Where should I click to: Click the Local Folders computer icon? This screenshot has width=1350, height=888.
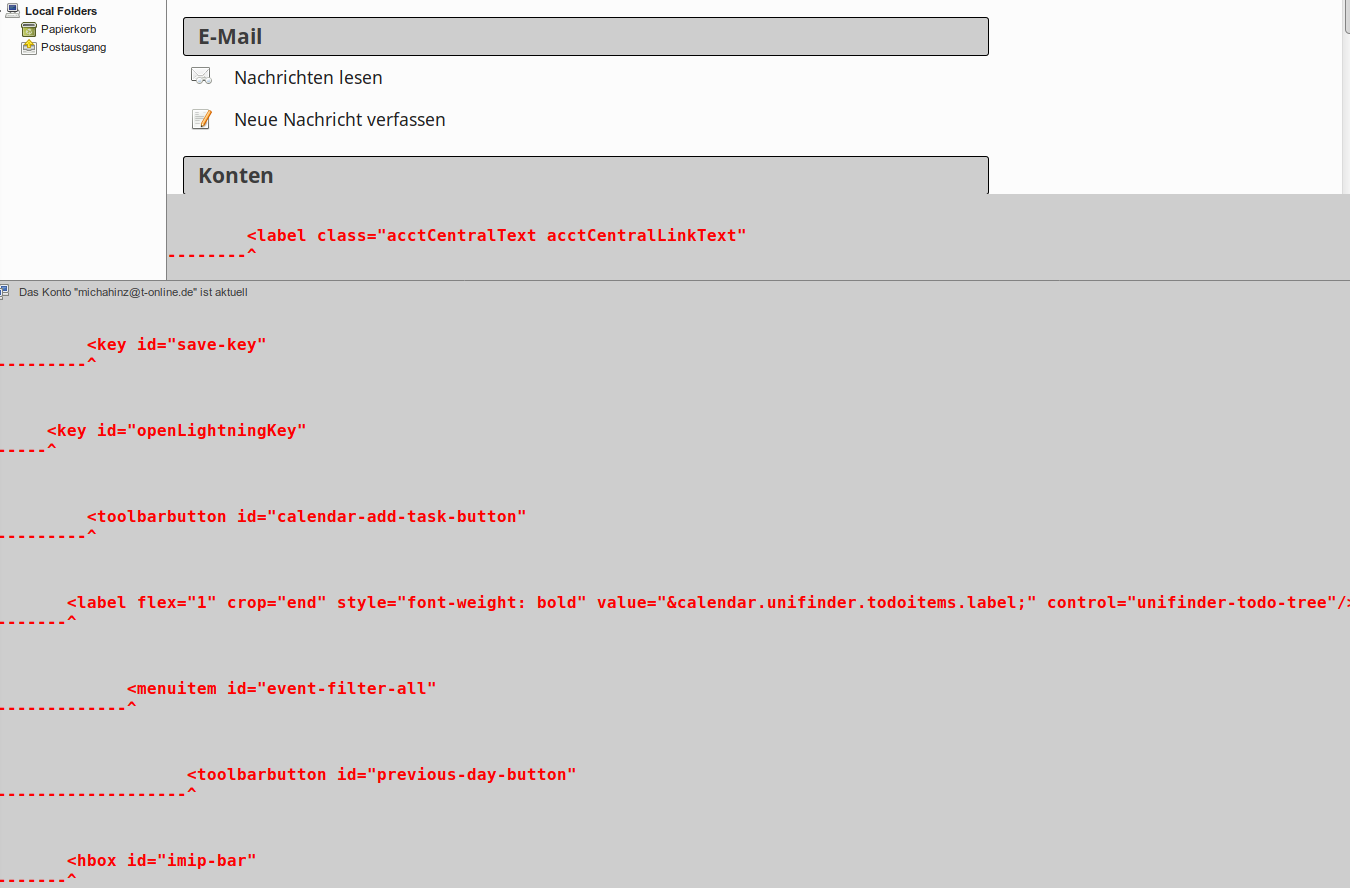[x=11, y=11]
